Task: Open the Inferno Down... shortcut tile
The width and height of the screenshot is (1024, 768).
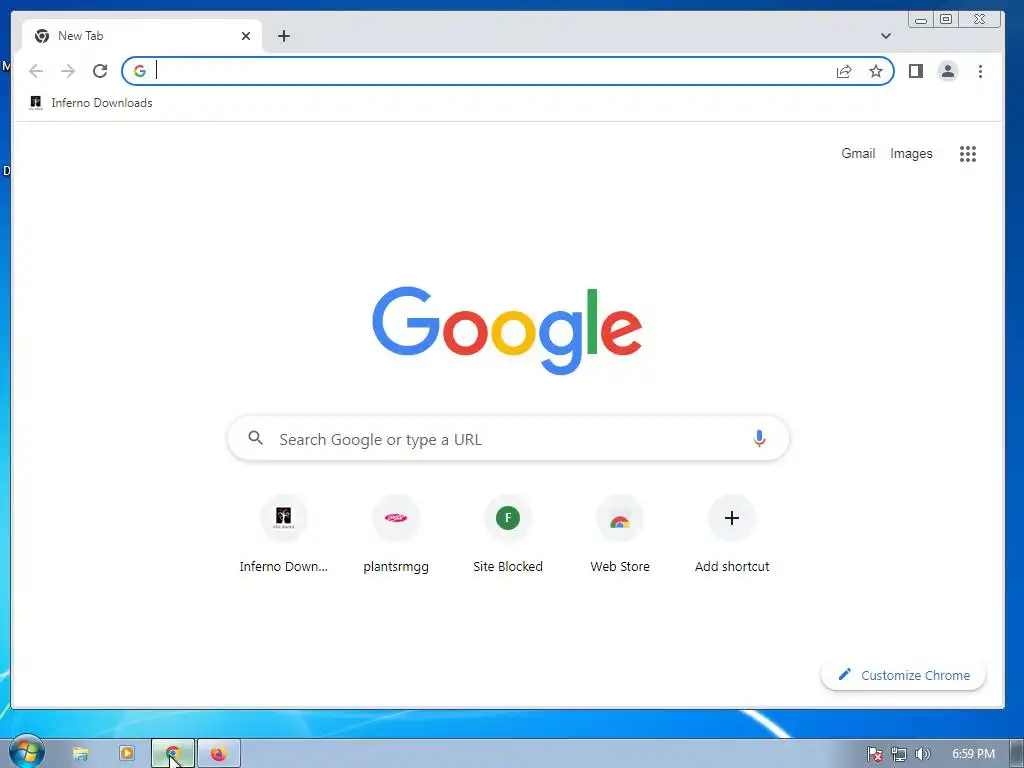Action: coord(283,536)
